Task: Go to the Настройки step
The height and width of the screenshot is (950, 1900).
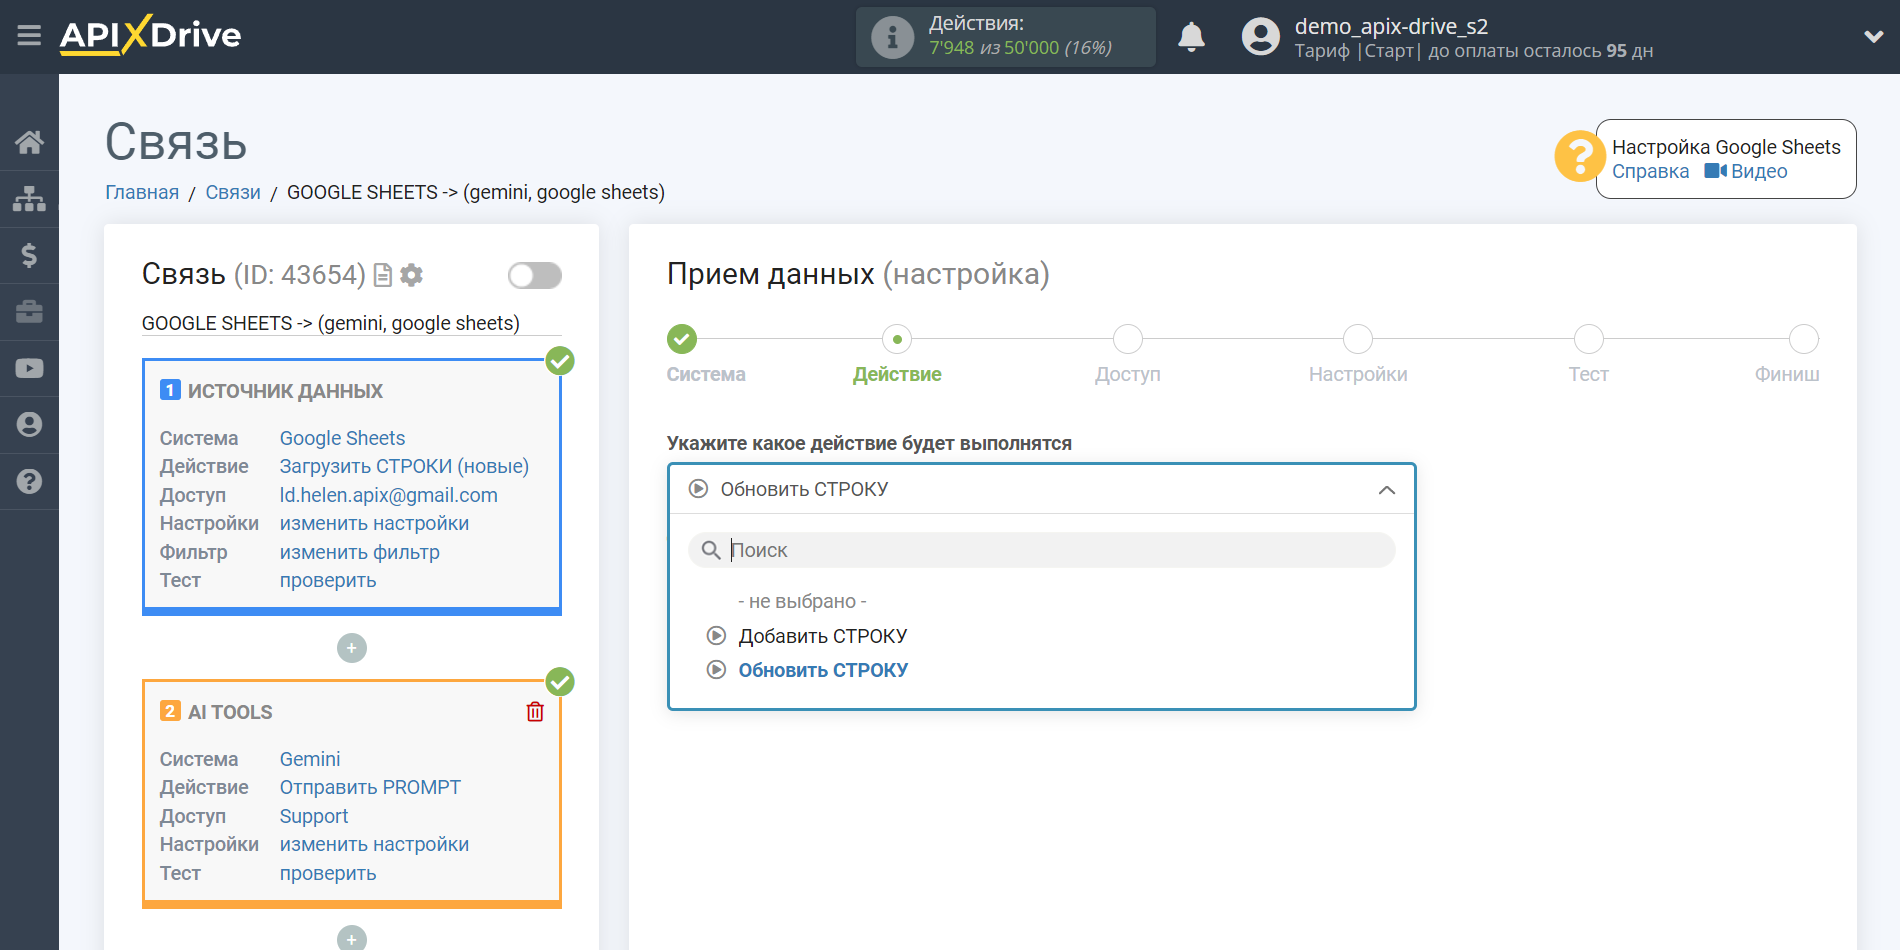Action: coord(1358,340)
